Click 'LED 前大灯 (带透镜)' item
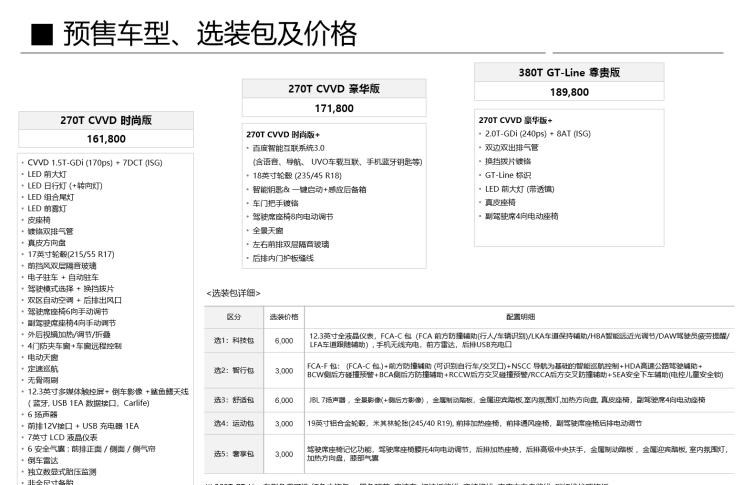The height and width of the screenshot is (485, 744). tap(519, 189)
